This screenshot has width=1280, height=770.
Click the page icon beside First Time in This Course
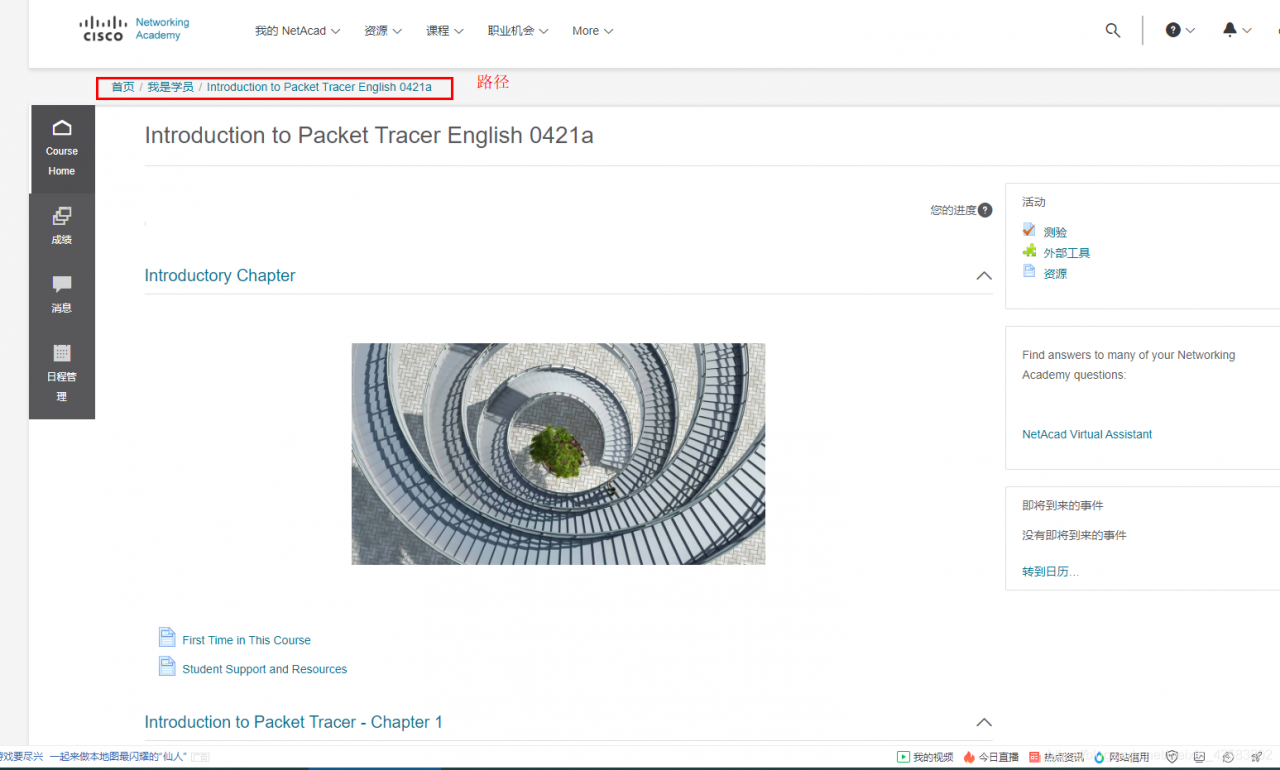[167, 637]
